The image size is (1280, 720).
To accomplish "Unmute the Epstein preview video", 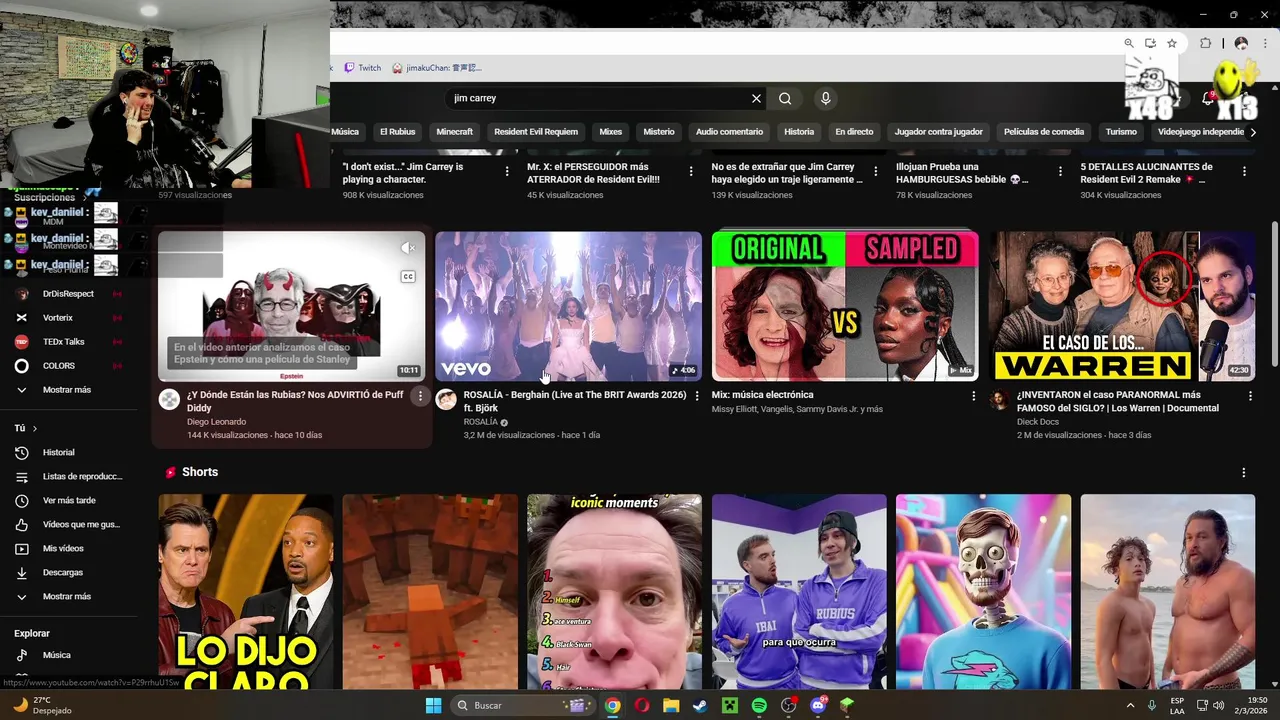I will tap(408, 248).
